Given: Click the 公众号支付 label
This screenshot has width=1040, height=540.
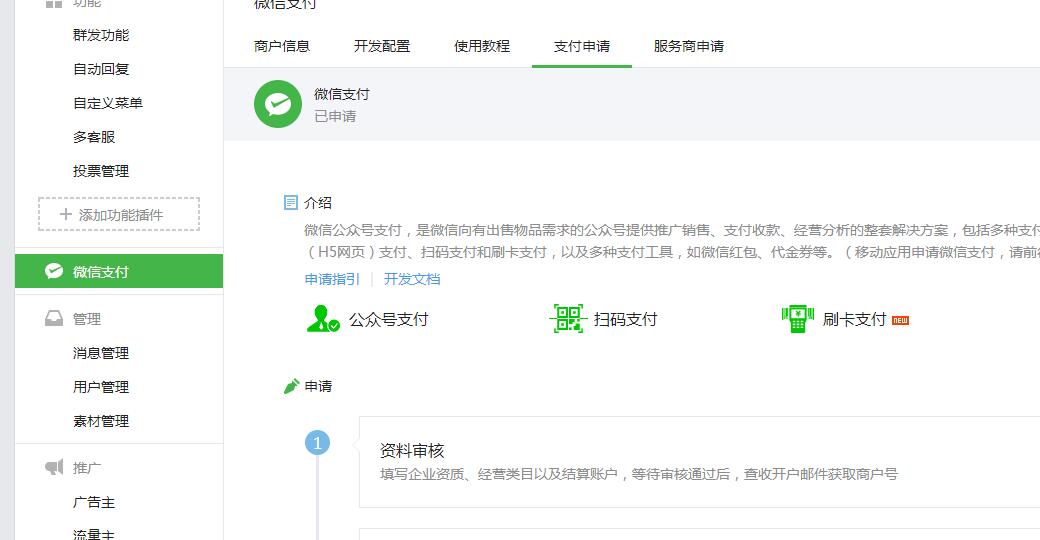Looking at the screenshot, I should coord(389,320).
